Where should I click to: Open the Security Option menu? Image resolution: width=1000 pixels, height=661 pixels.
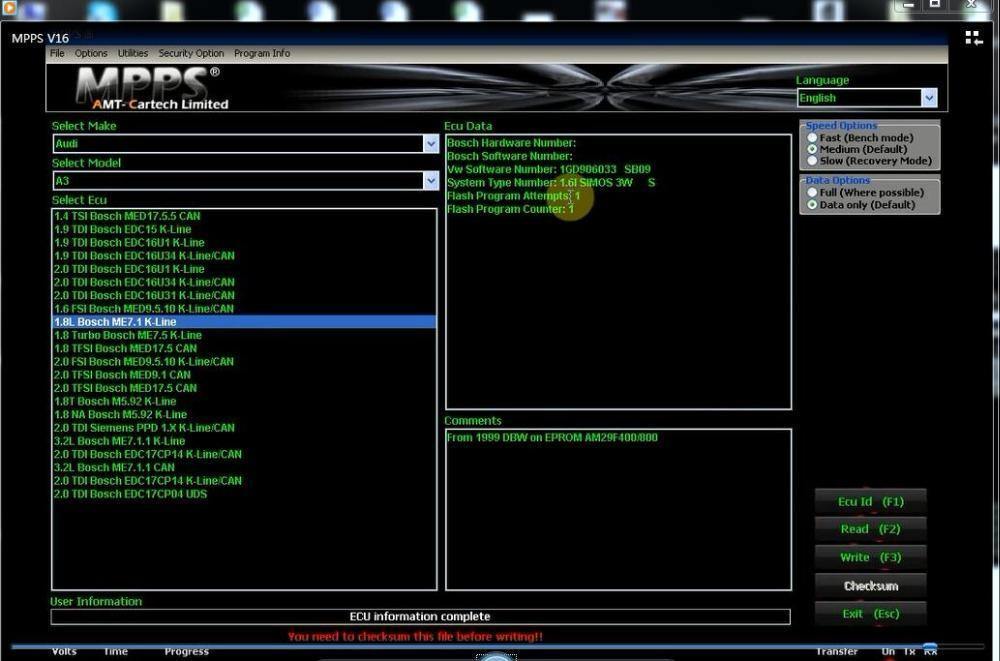pyautogui.click(x=191, y=53)
